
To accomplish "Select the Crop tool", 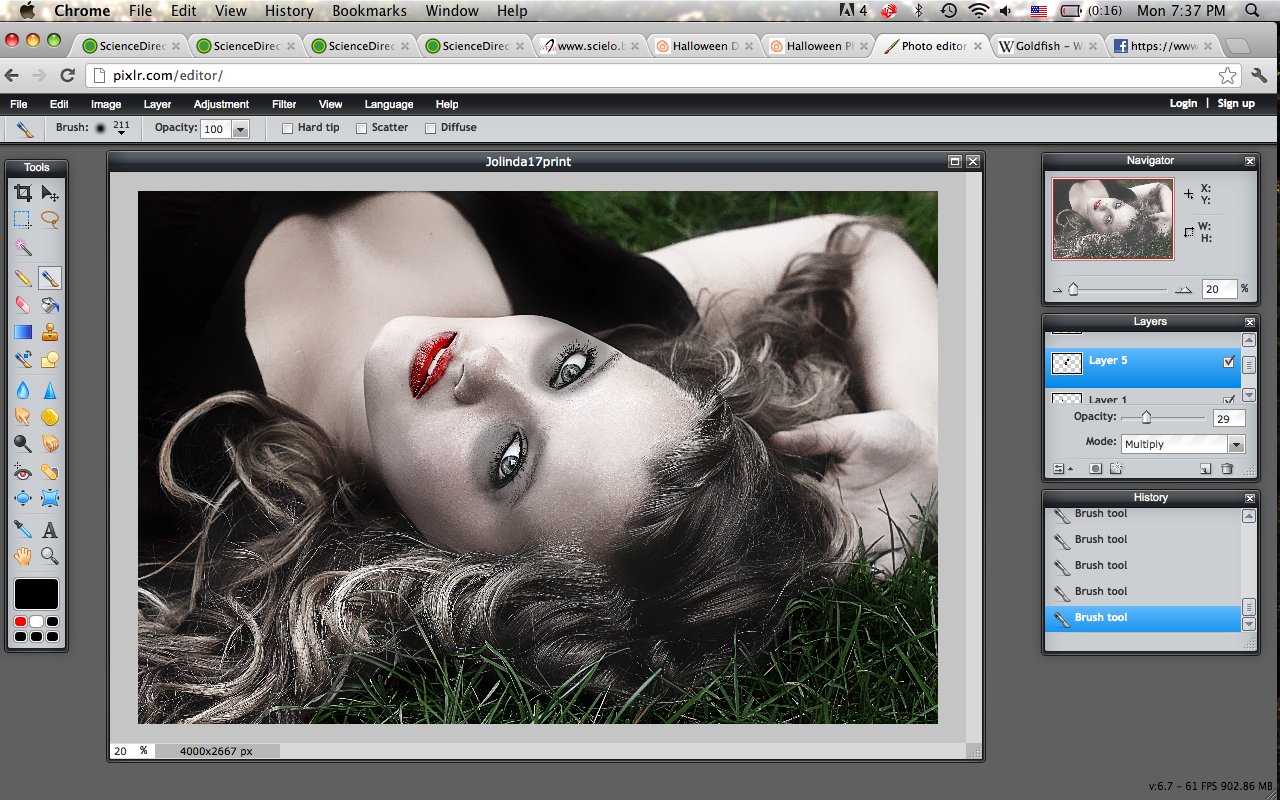I will click(23, 193).
